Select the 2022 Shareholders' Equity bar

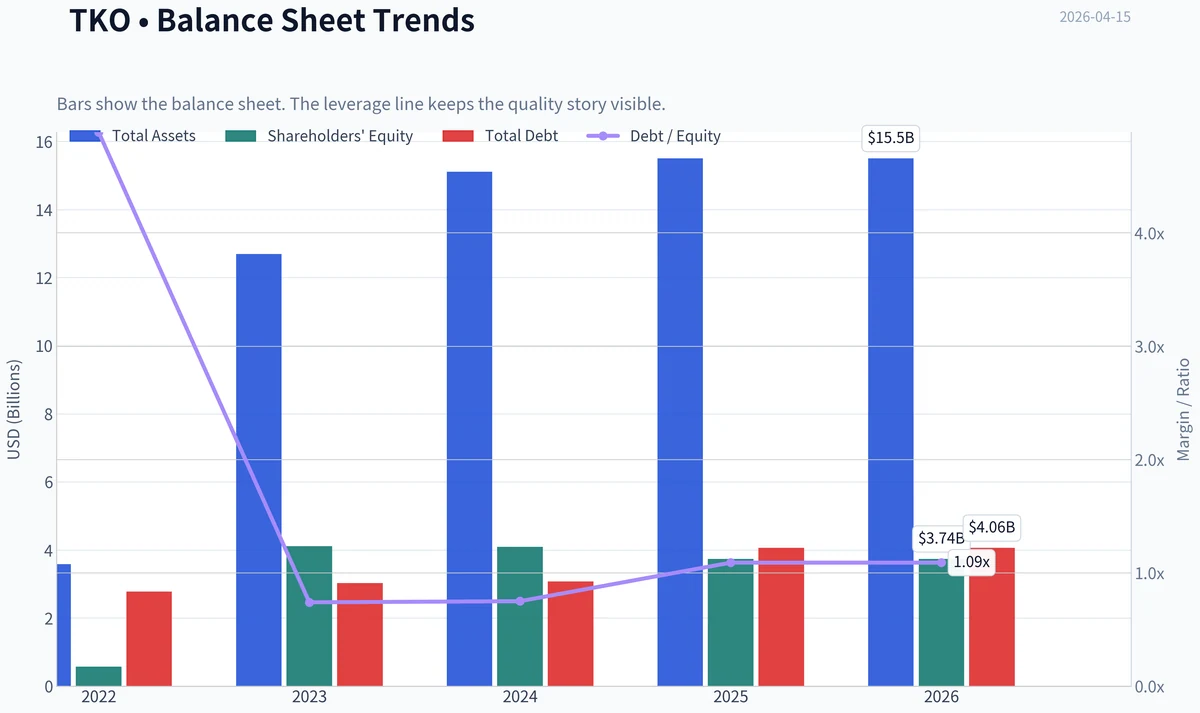point(98,676)
